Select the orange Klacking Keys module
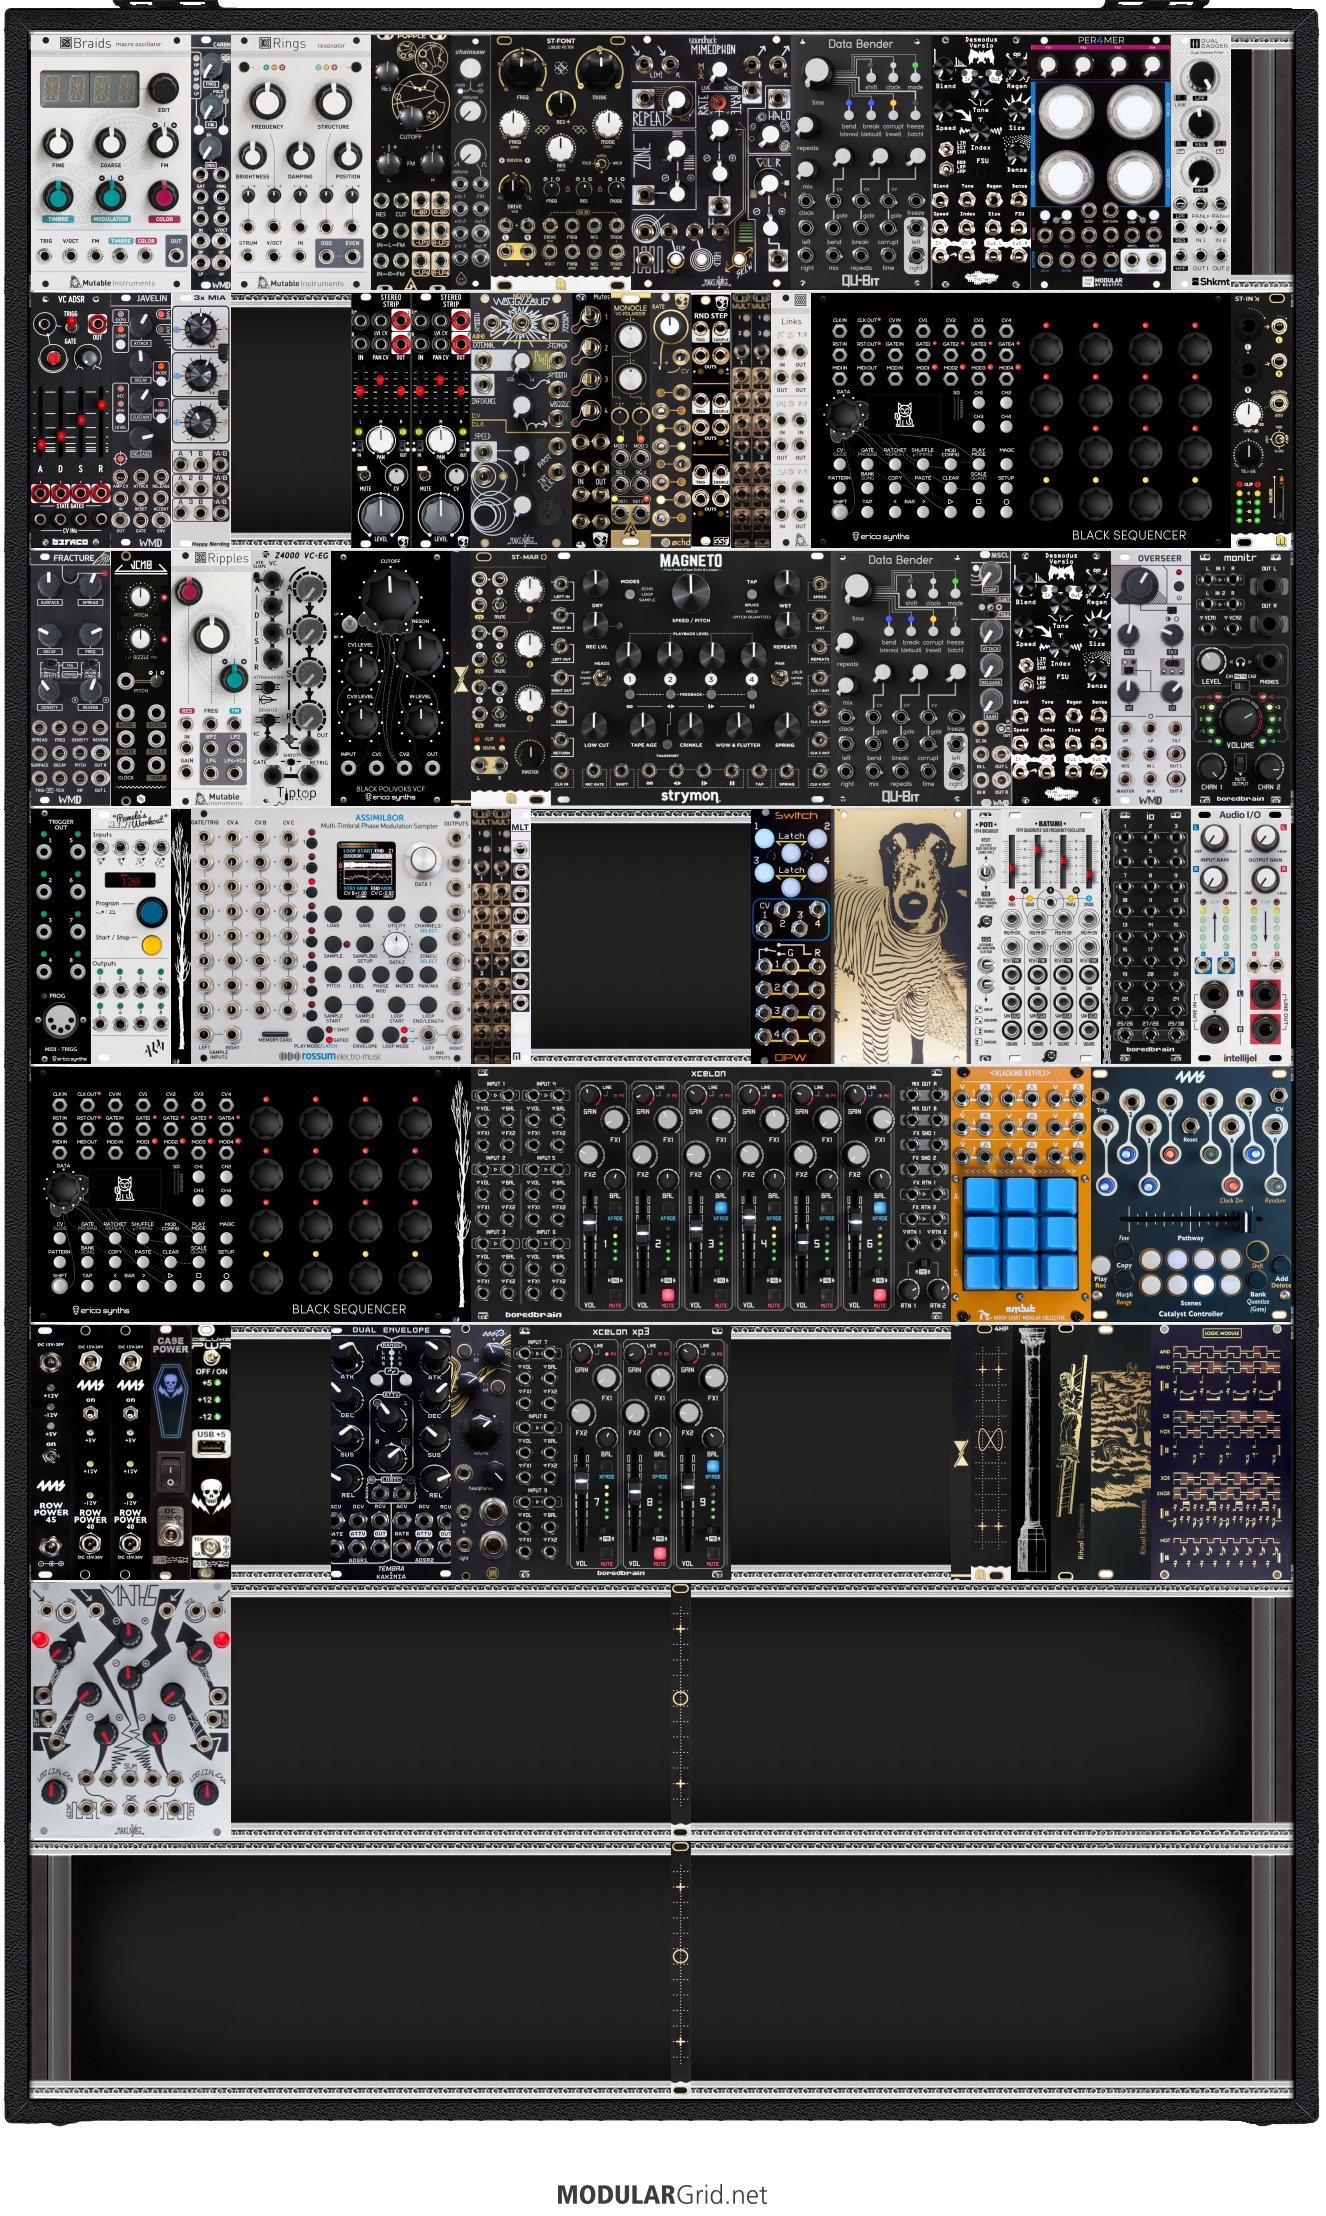The image size is (1326, 2216). (x=1021, y=1194)
